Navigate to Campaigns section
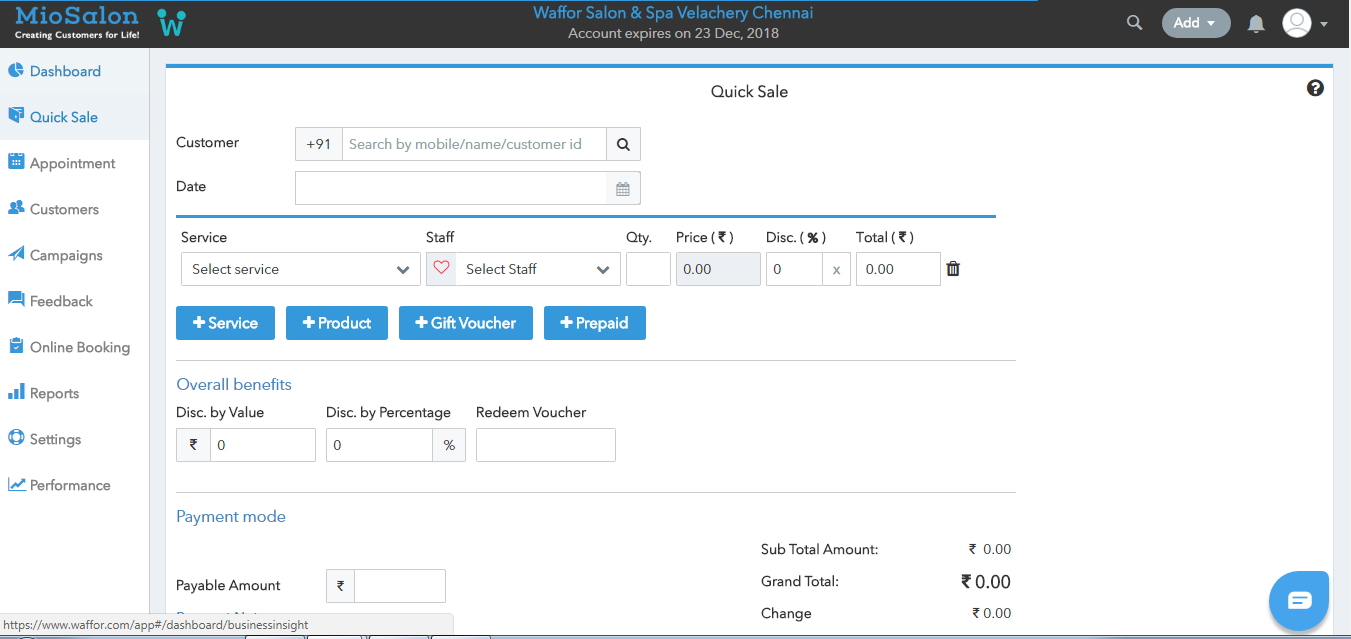 click(66, 255)
